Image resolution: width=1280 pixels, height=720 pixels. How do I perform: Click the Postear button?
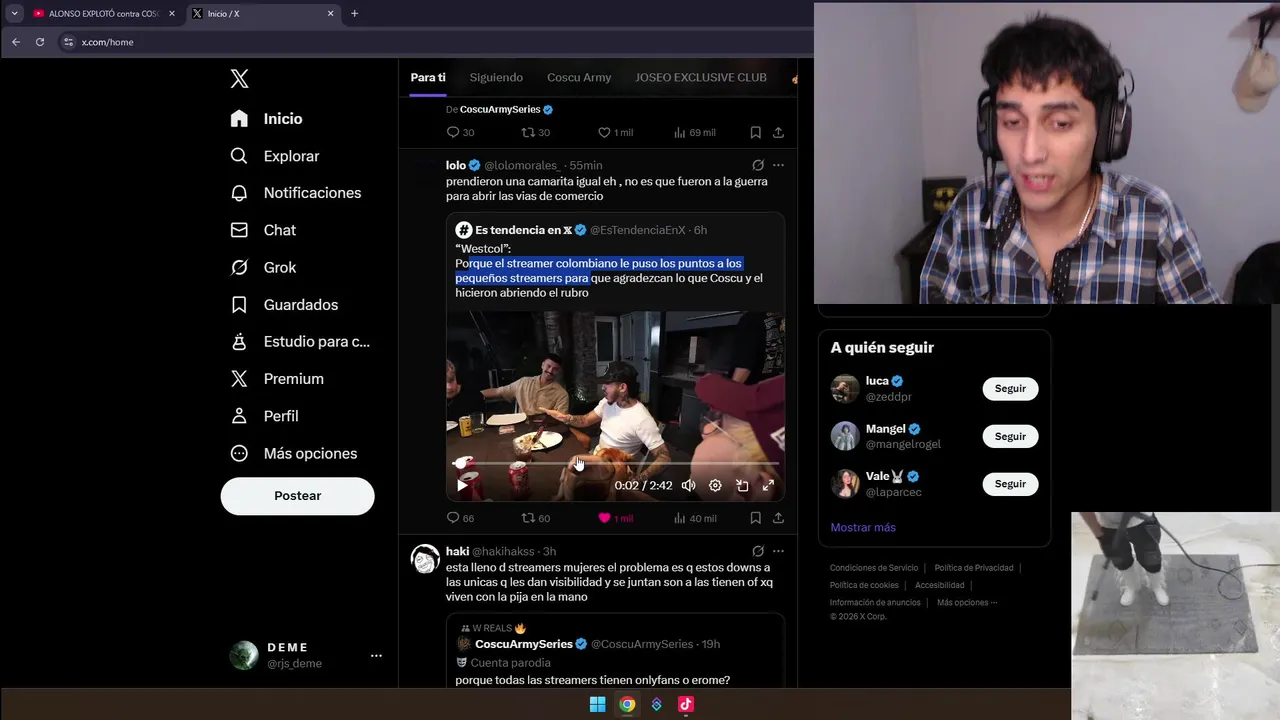(298, 496)
